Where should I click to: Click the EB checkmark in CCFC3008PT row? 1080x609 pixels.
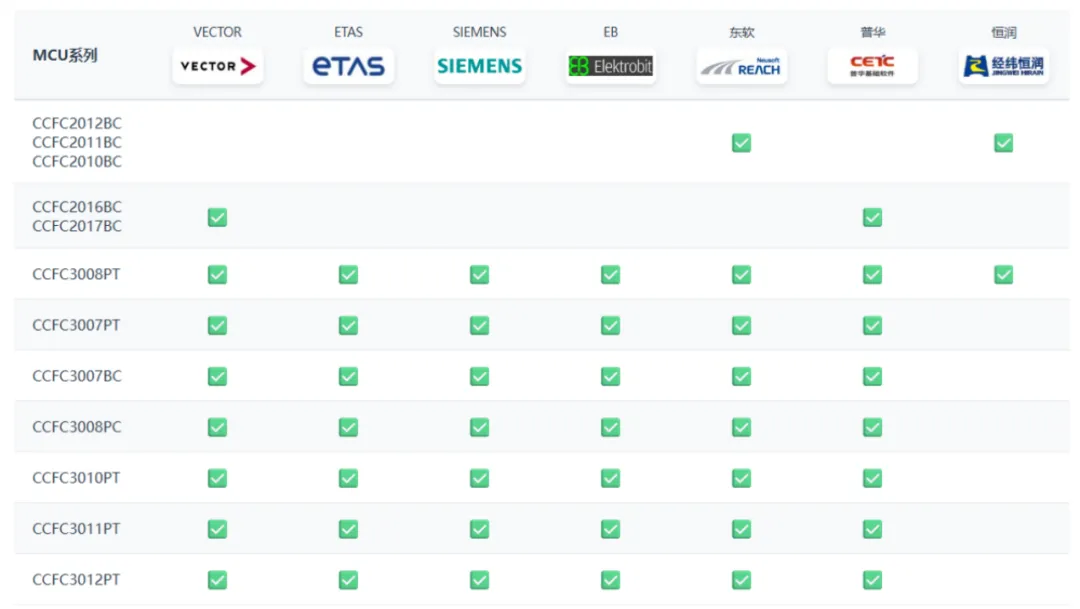click(x=610, y=274)
